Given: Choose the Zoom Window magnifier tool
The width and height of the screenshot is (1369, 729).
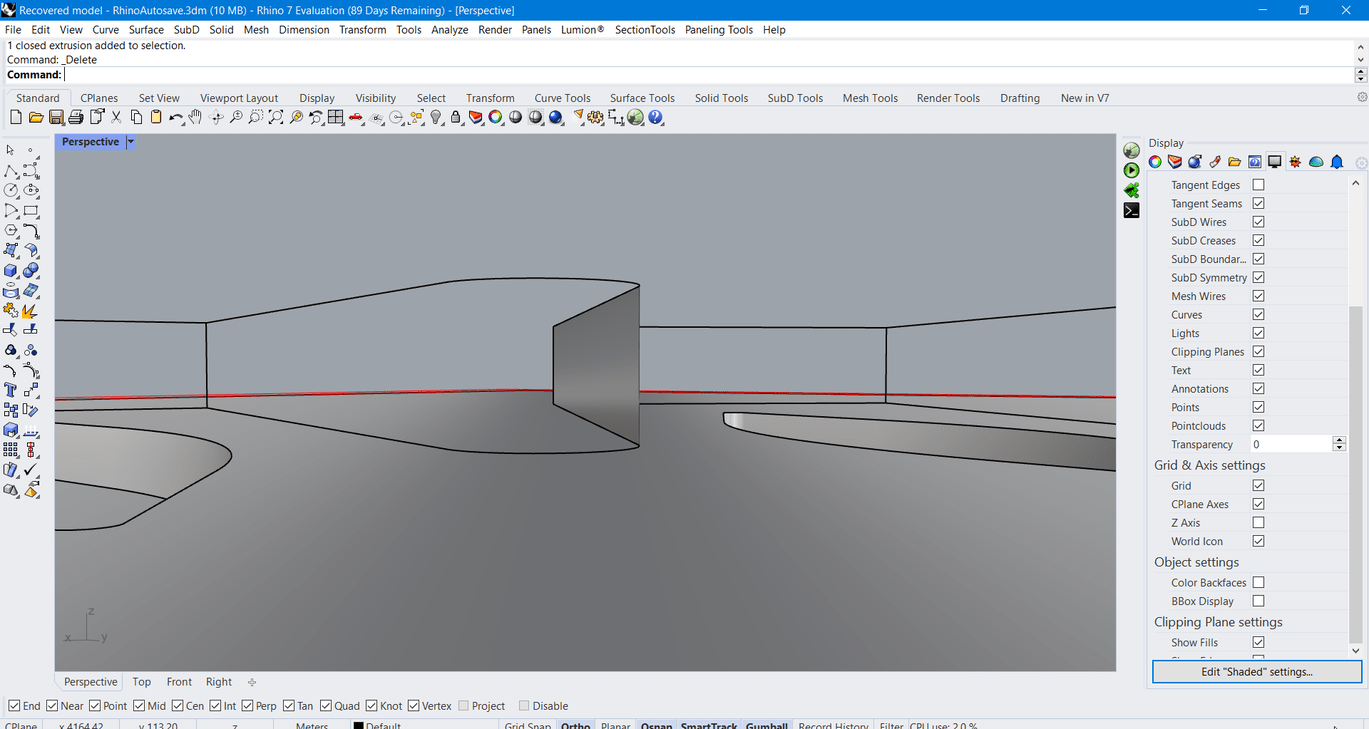Looking at the screenshot, I should pos(256,117).
